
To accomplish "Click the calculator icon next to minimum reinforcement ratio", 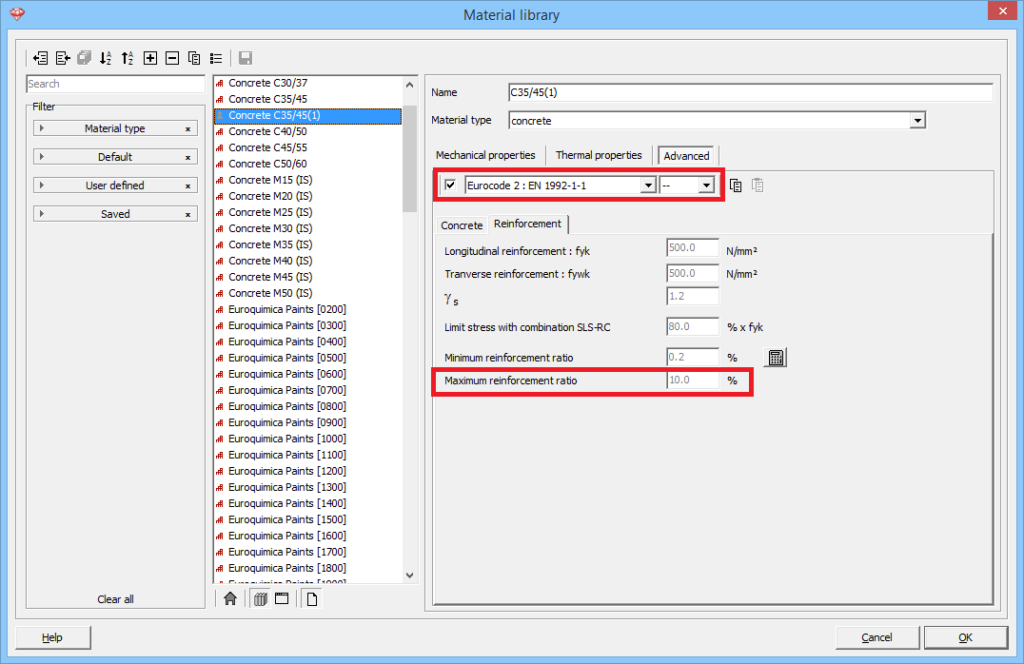I will [775, 357].
